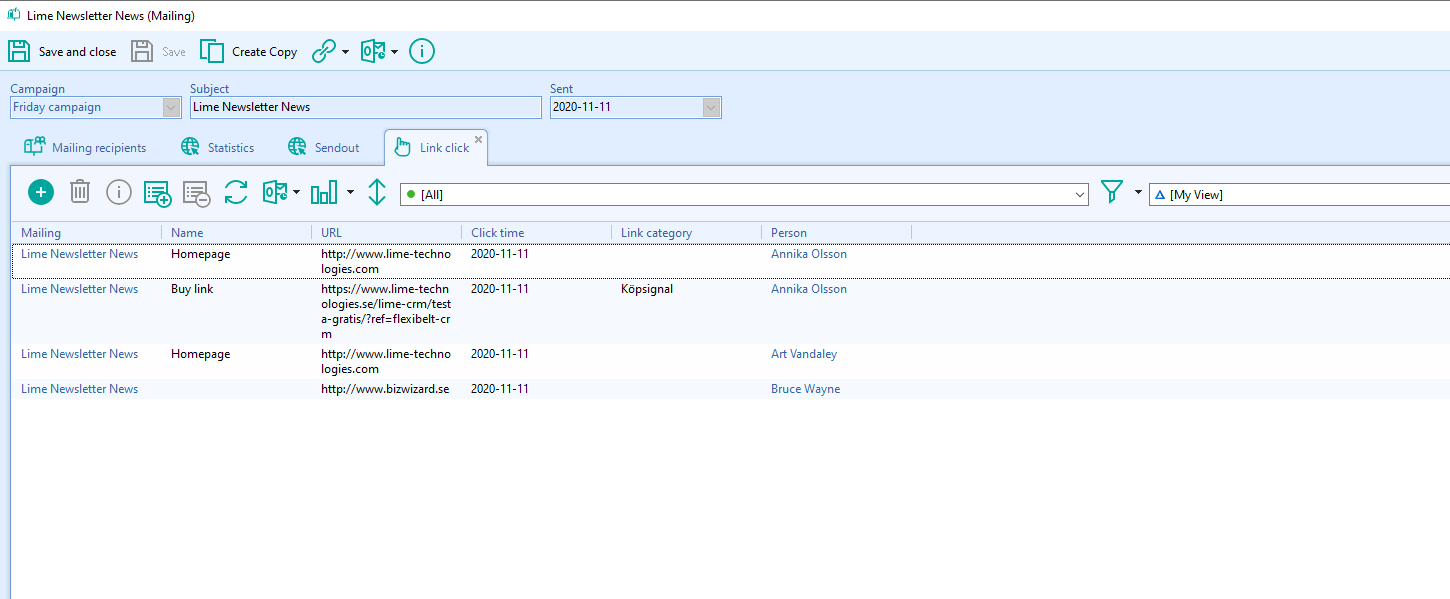The width and height of the screenshot is (1450, 599).
Task: Open the bar chart reports dropdown arrow
Action: [x=351, y=192]
